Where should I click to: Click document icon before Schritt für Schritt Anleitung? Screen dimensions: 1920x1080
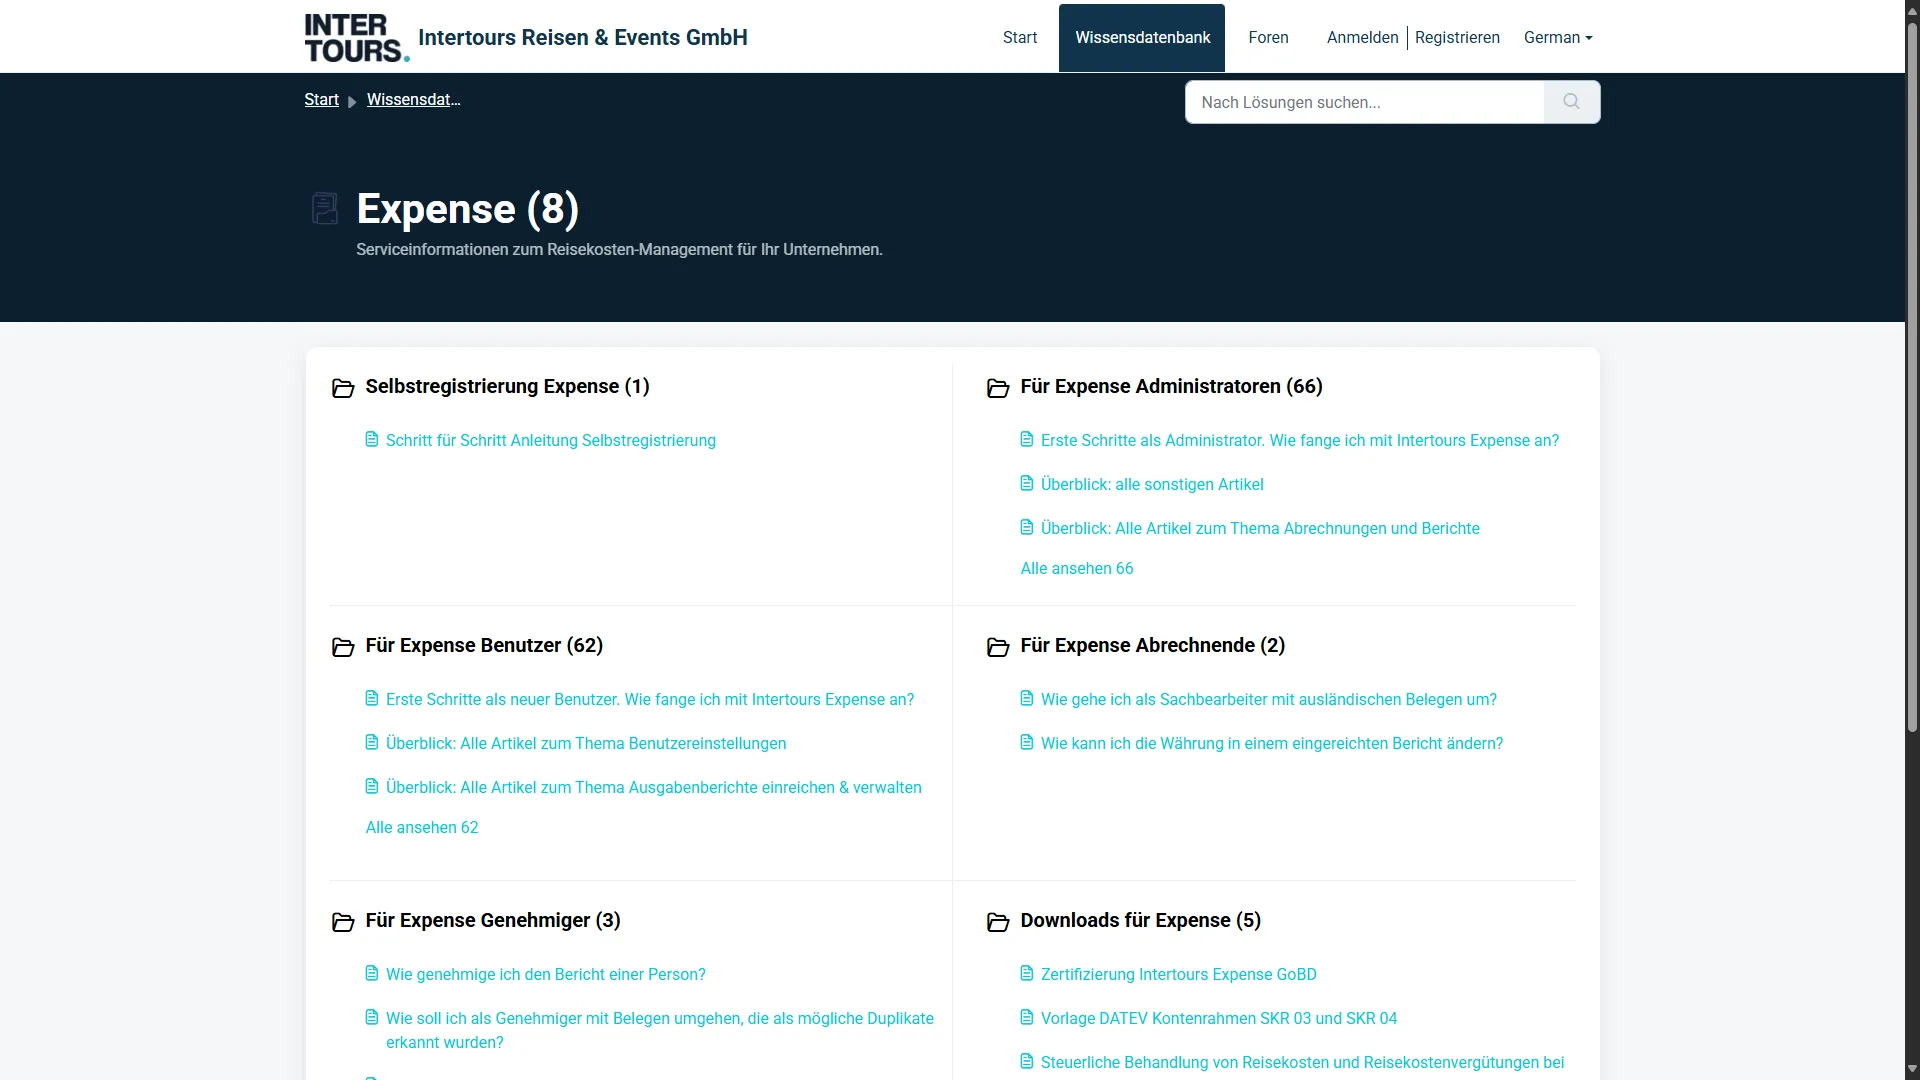click(x=372, y=438)
